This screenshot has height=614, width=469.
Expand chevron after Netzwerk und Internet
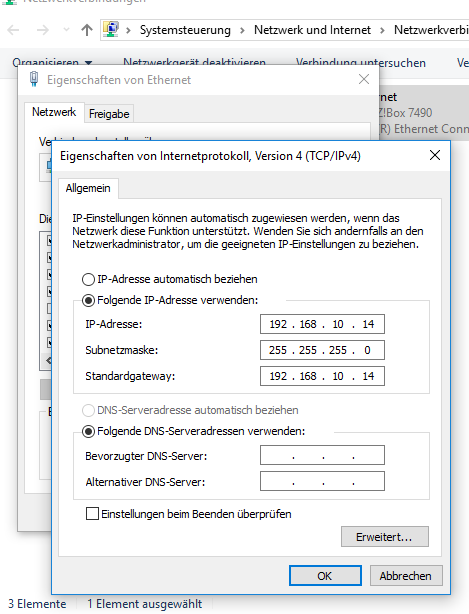(x=382, y=30)
